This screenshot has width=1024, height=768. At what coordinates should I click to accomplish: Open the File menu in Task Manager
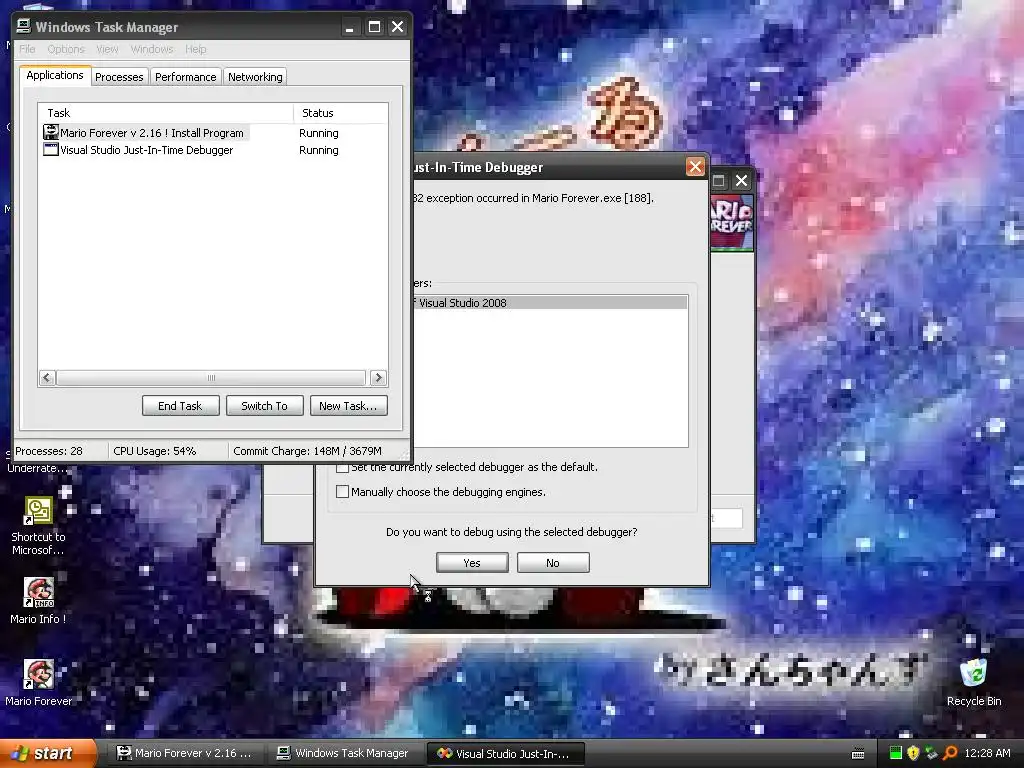(27, 49)
